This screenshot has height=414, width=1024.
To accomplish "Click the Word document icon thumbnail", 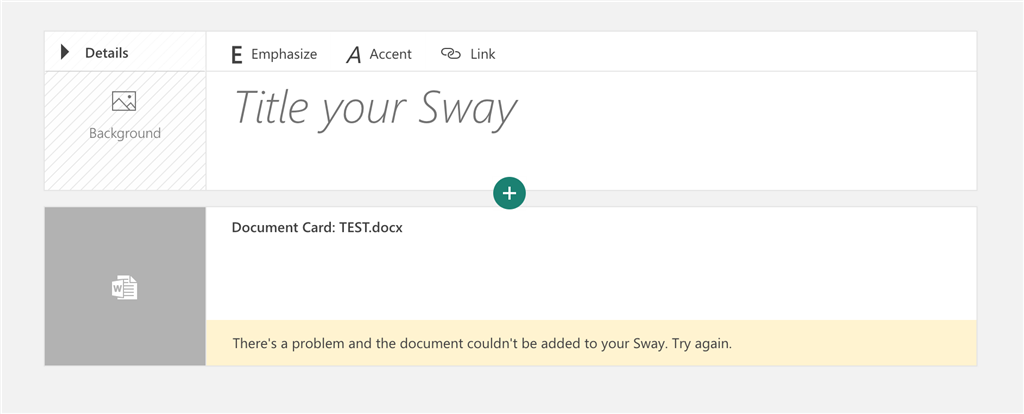I will pos(124,287).
